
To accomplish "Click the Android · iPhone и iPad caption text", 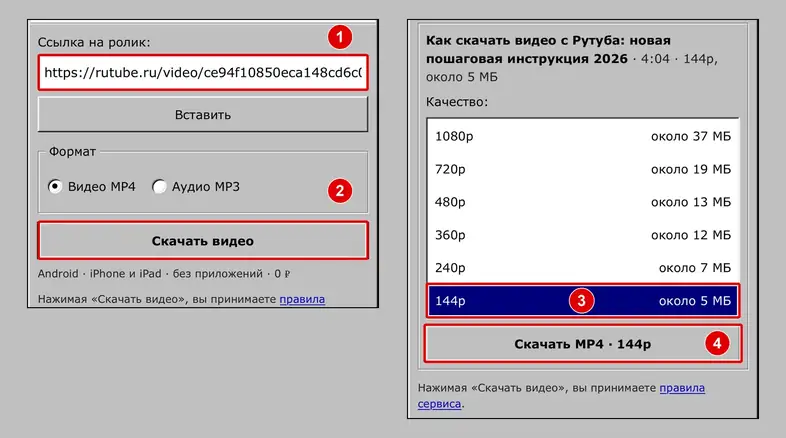I will (164, 274).
